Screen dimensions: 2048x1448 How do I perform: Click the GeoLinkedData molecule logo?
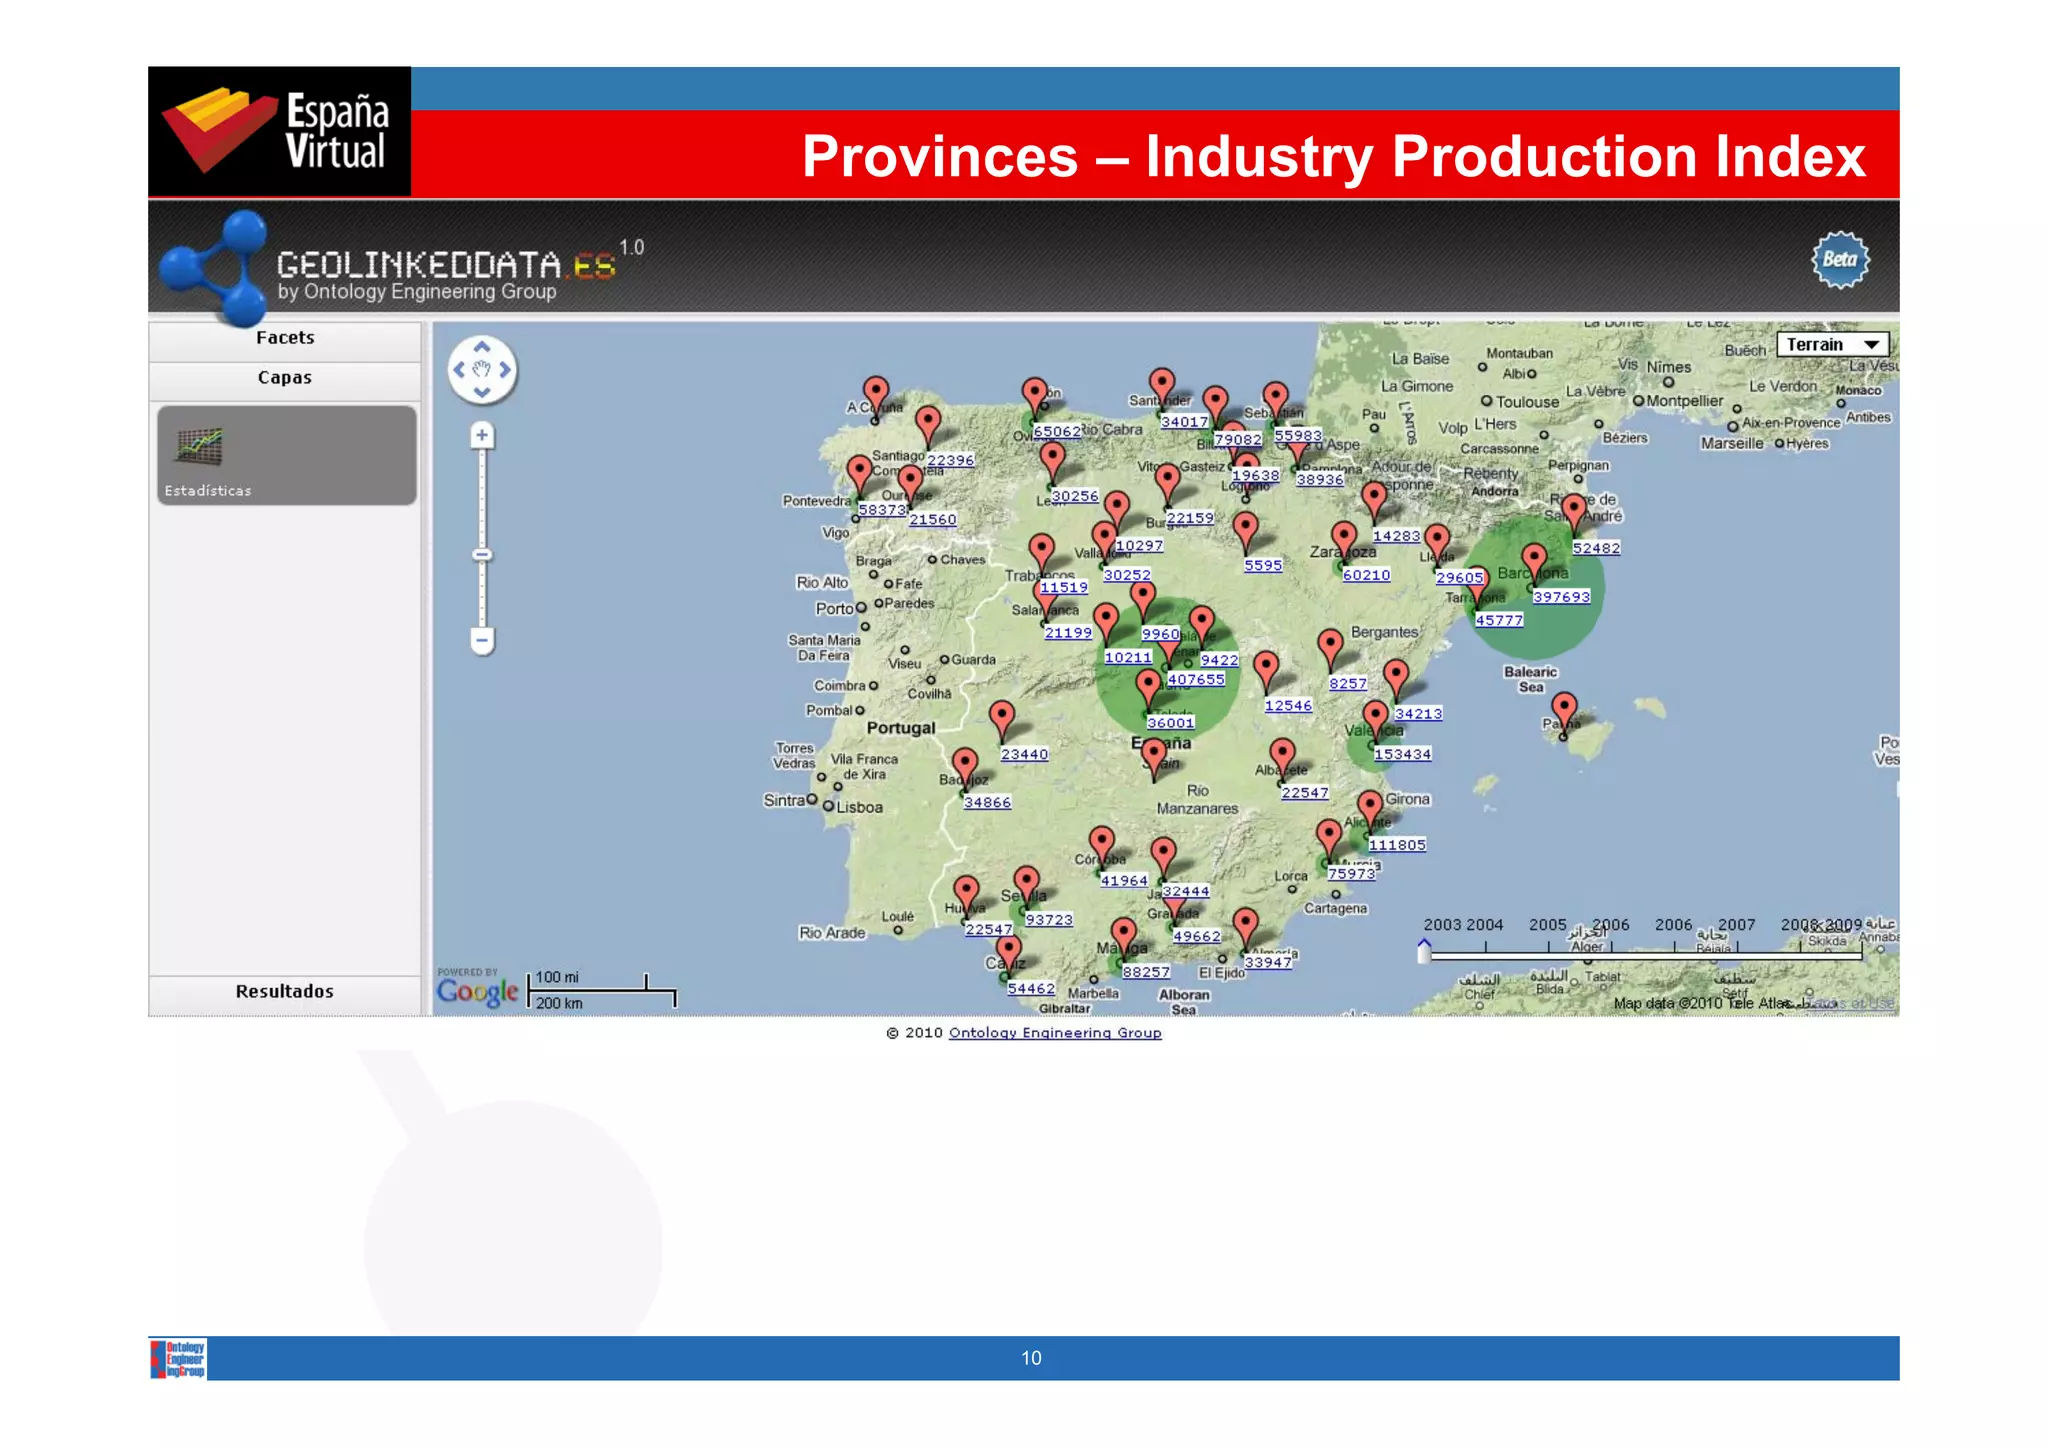217,267
